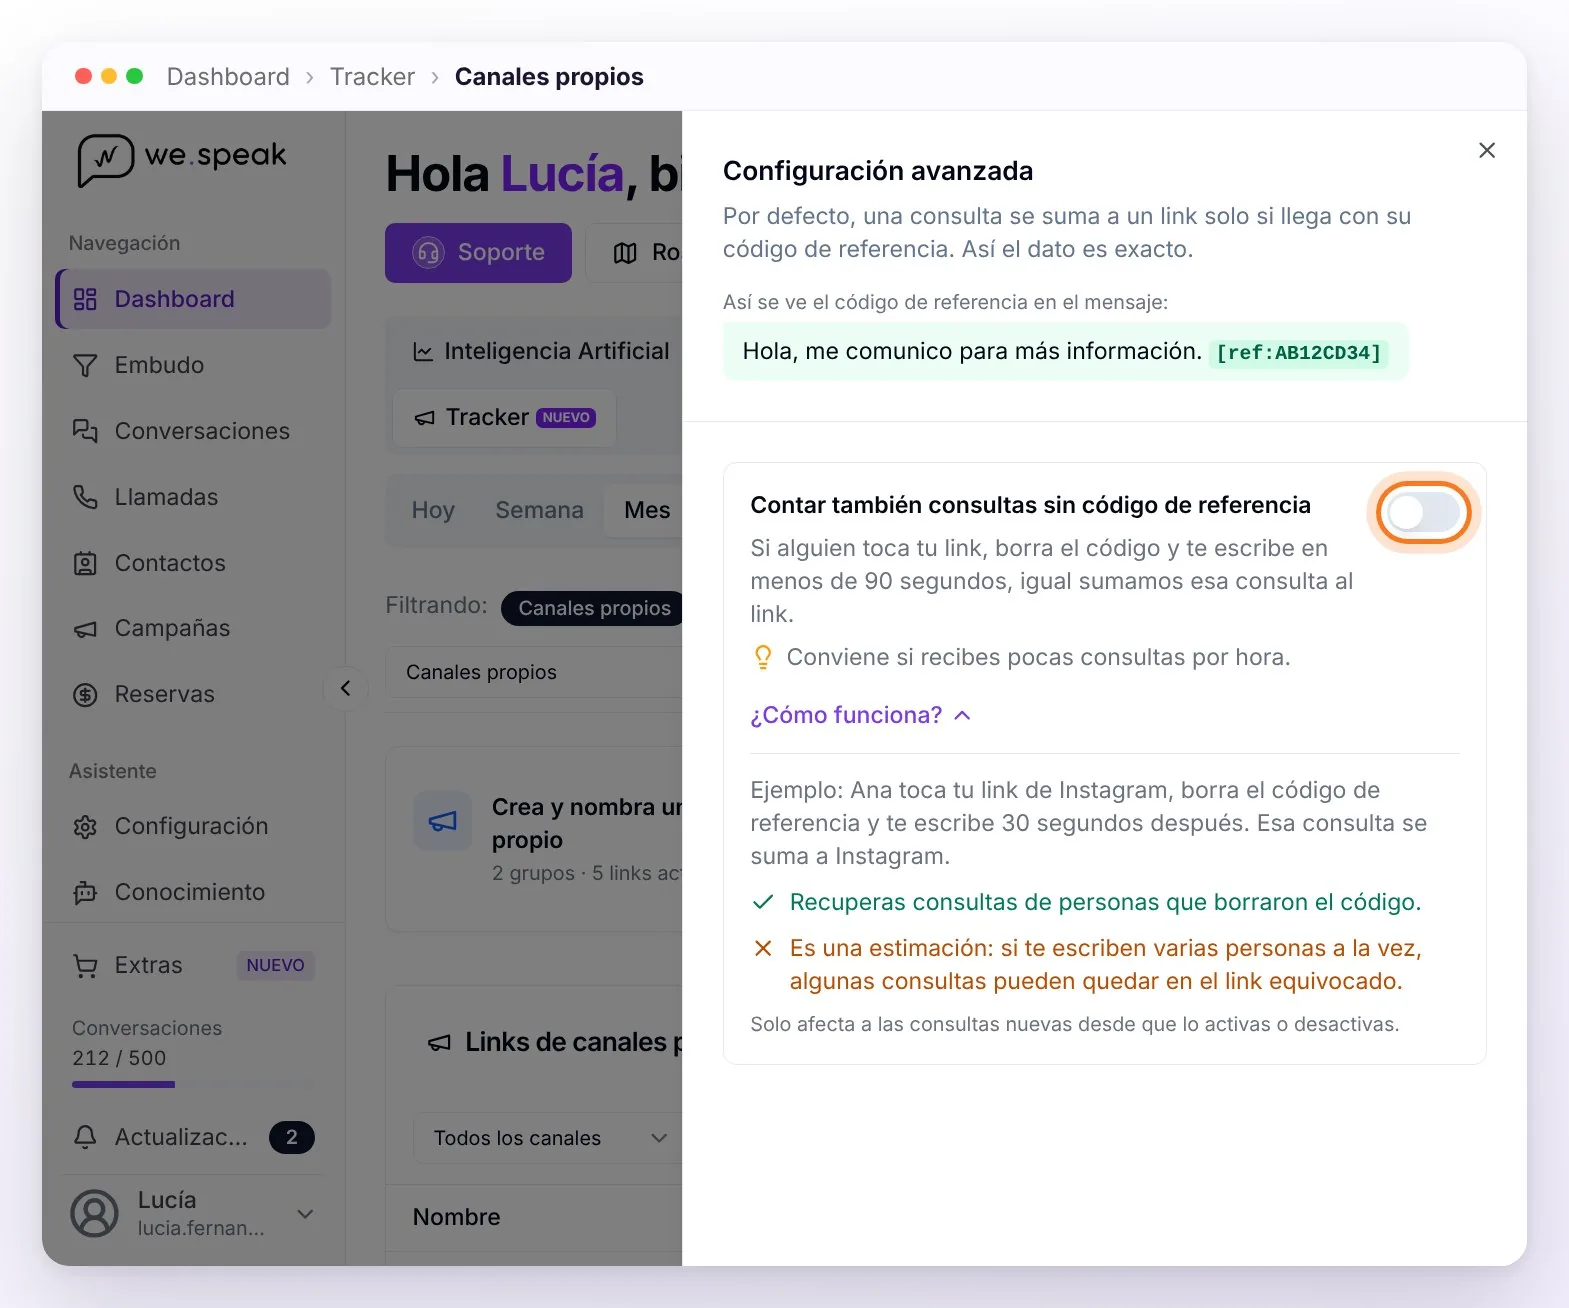This screenshot has width=1569, height=1308.
Task: Click the Llamadas phone icon
Action: (x=85, y=497)
